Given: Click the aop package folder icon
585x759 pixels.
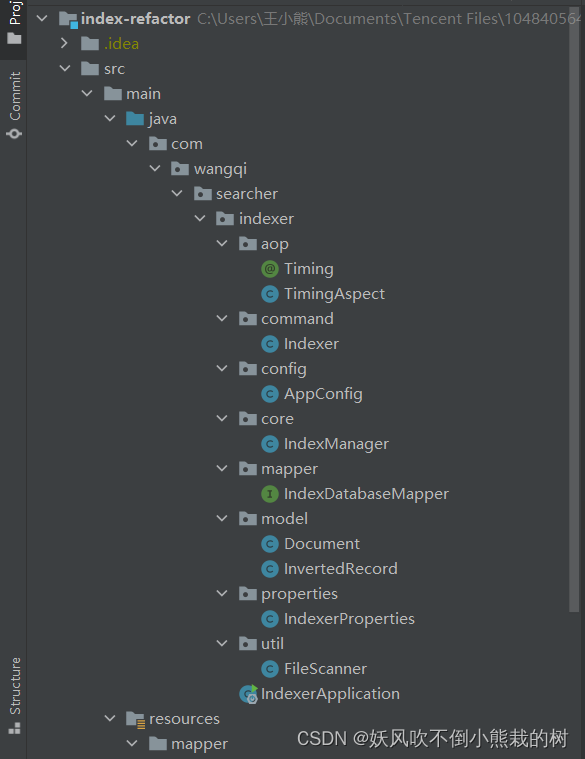Looking at the screenshot, I should (248, 243).
